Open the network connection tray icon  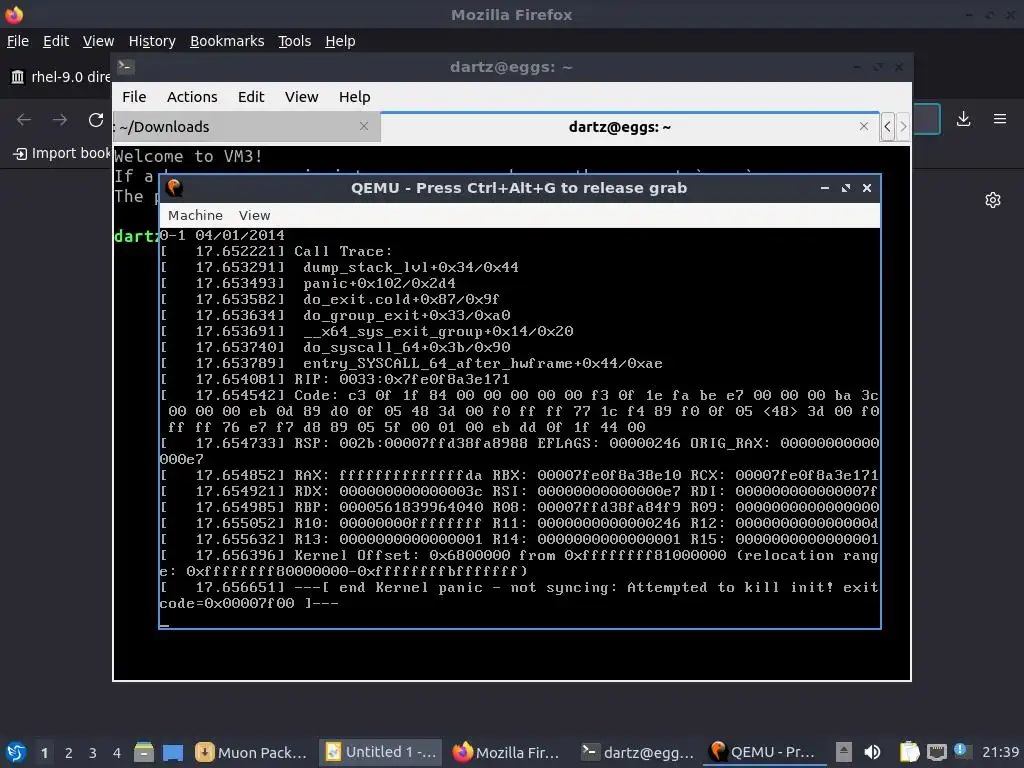tap(936, 752)
